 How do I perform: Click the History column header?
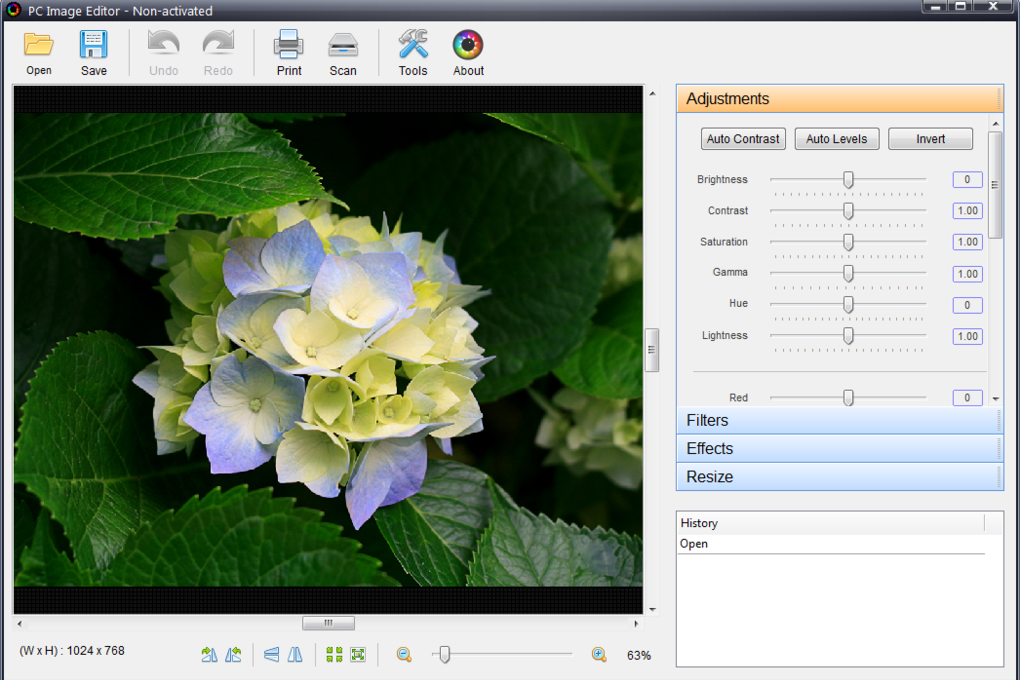[831, 523]
